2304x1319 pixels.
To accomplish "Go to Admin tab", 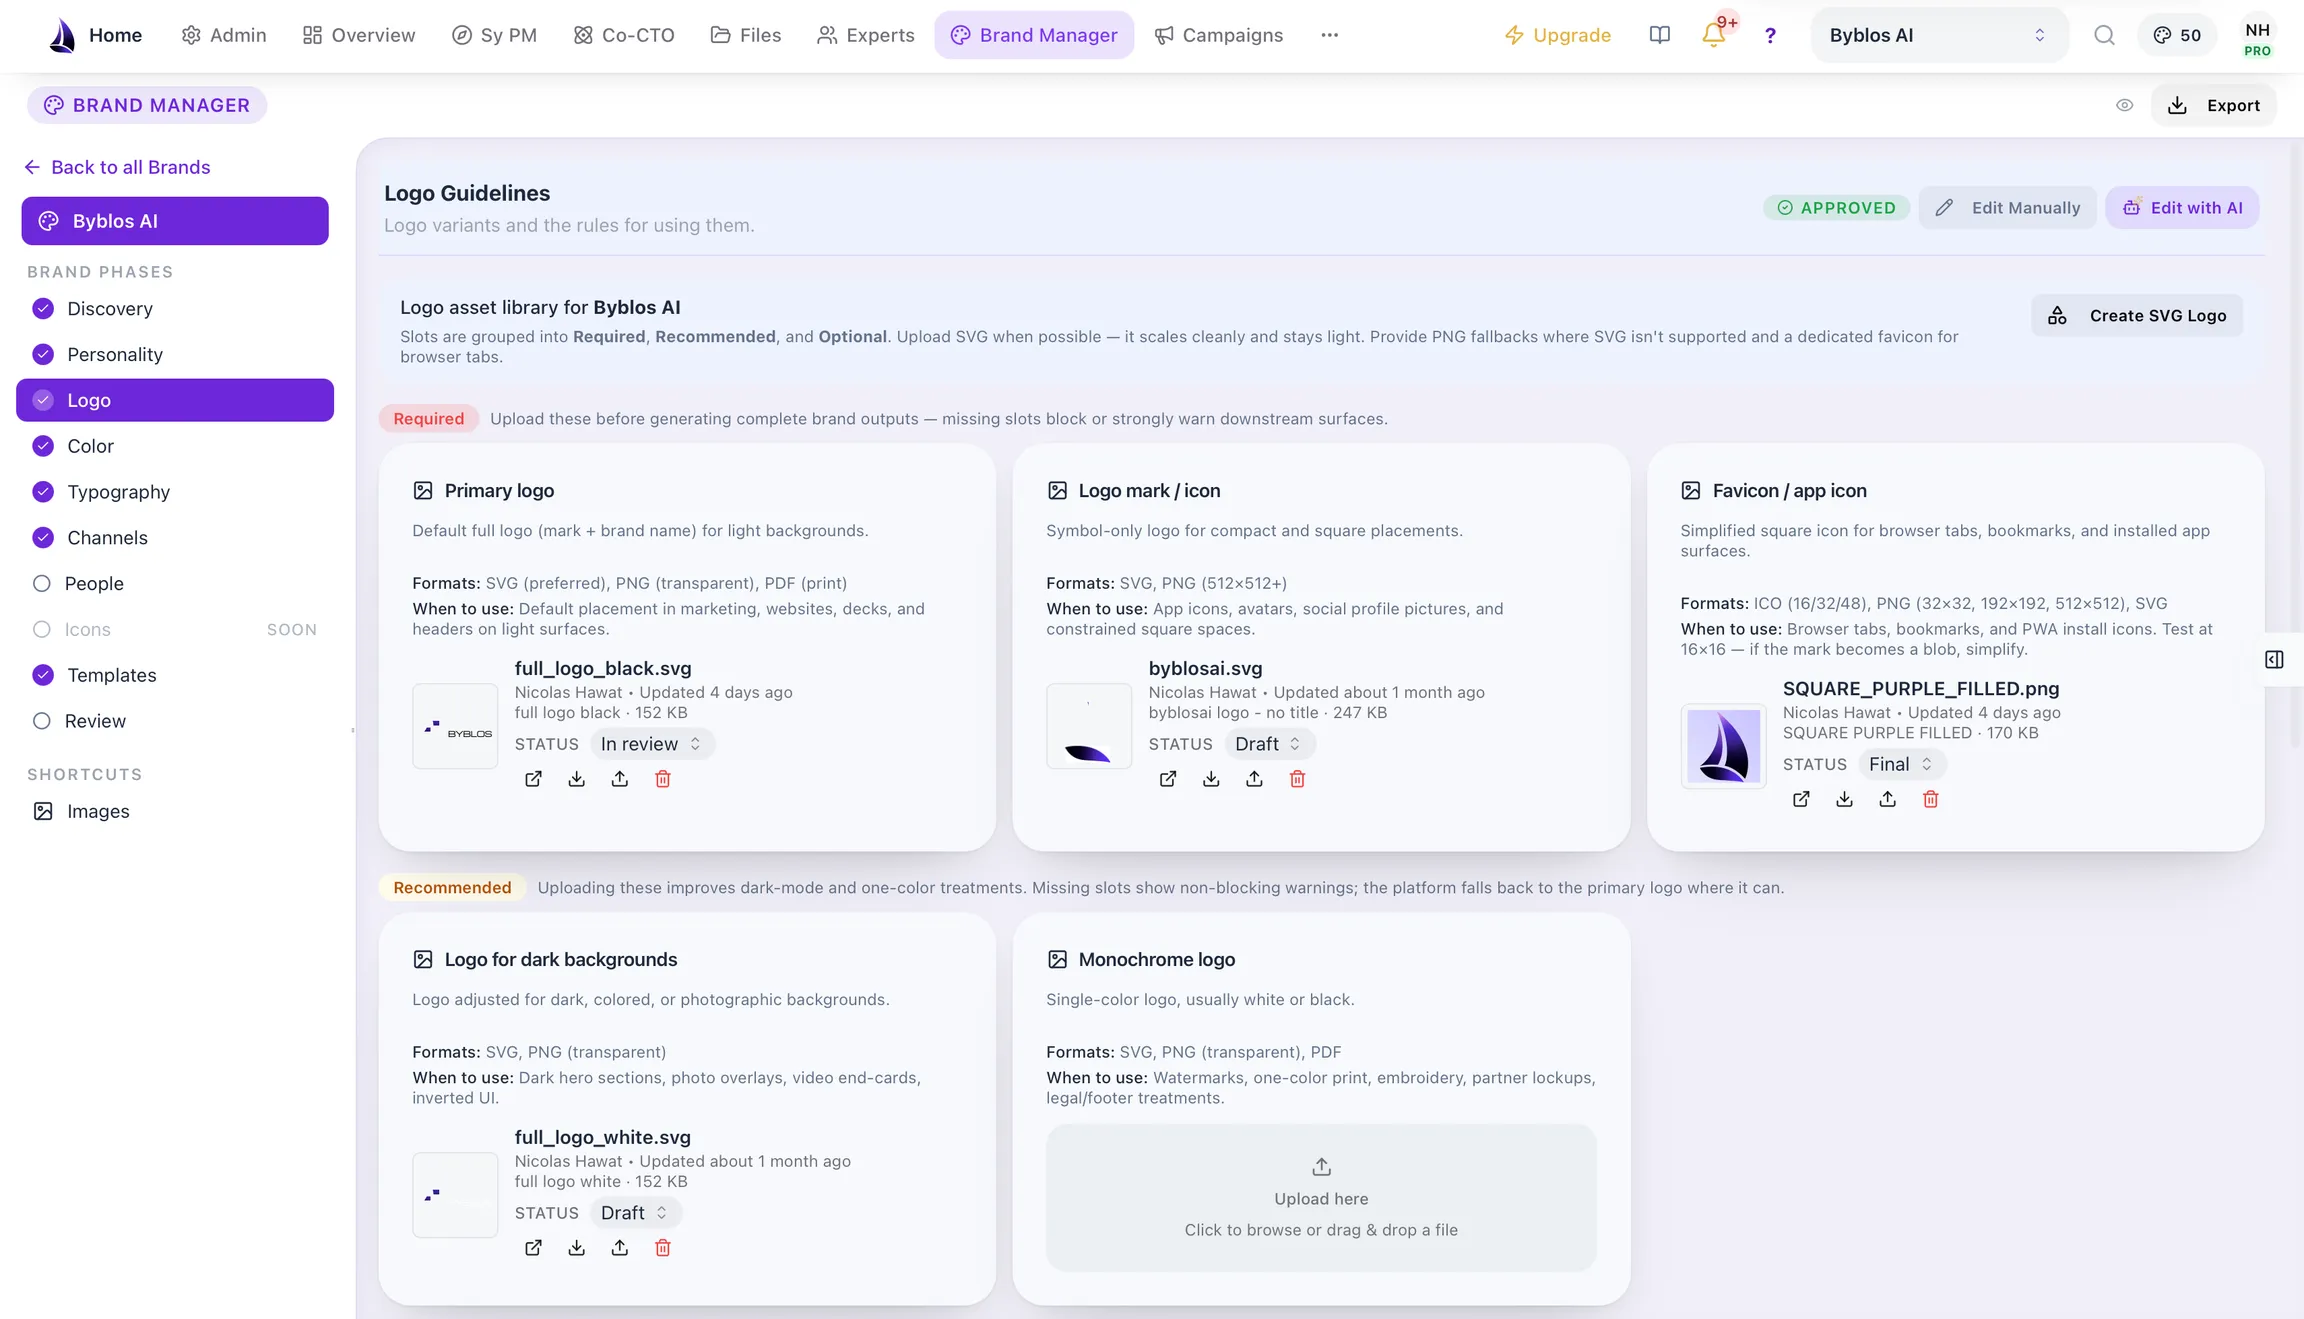I will pyautogui.click(x=224, y=35).
